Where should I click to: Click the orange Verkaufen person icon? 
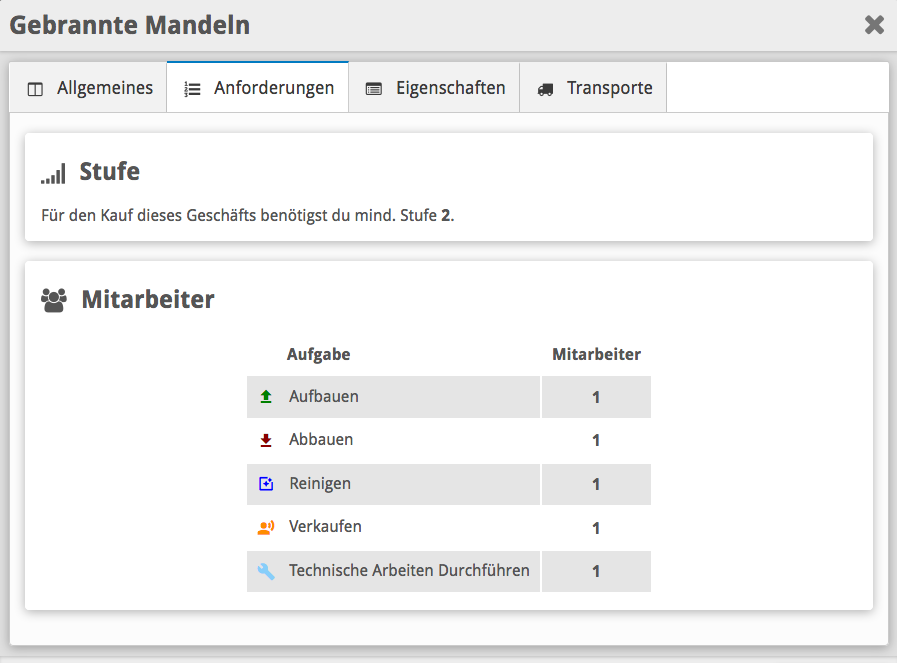tap(266, 527)
